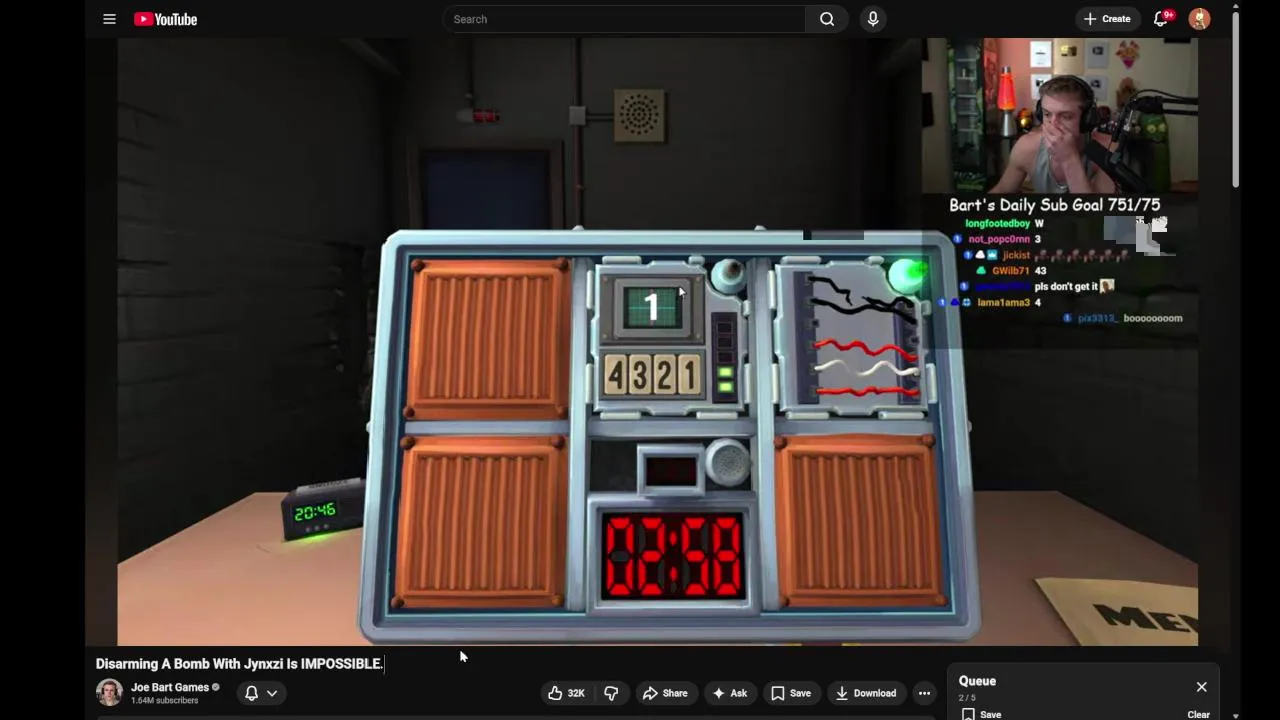This screenshot has width=1280, height=720.
Task: Save the queue as playlist
Action: pos(981,714)
